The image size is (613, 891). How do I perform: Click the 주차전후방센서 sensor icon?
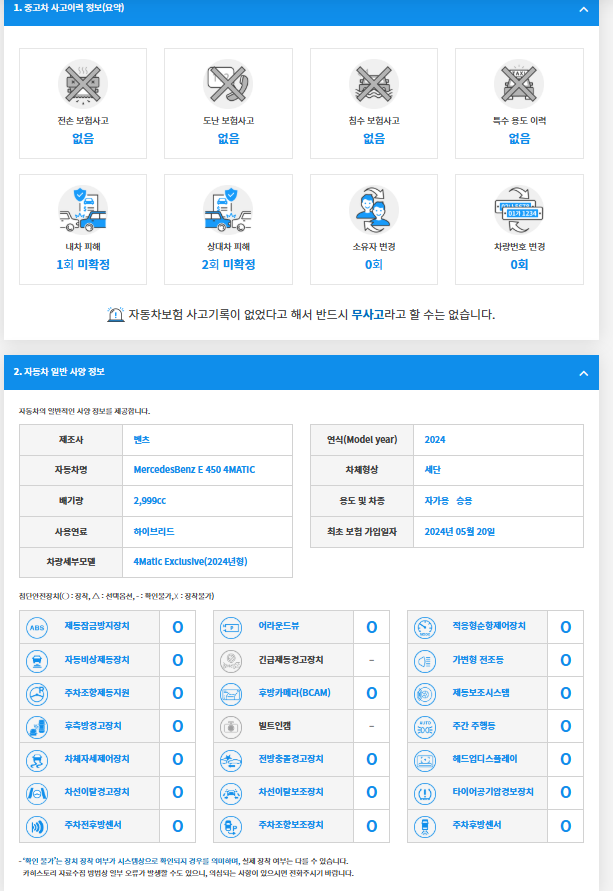point(37,826)
